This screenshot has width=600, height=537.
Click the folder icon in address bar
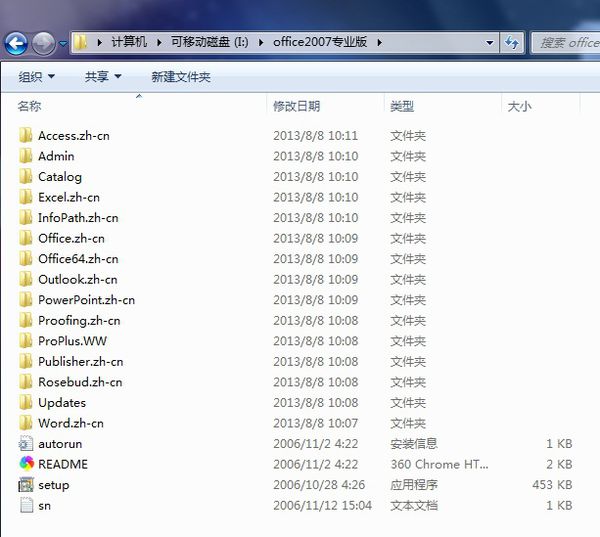[81, 42]
